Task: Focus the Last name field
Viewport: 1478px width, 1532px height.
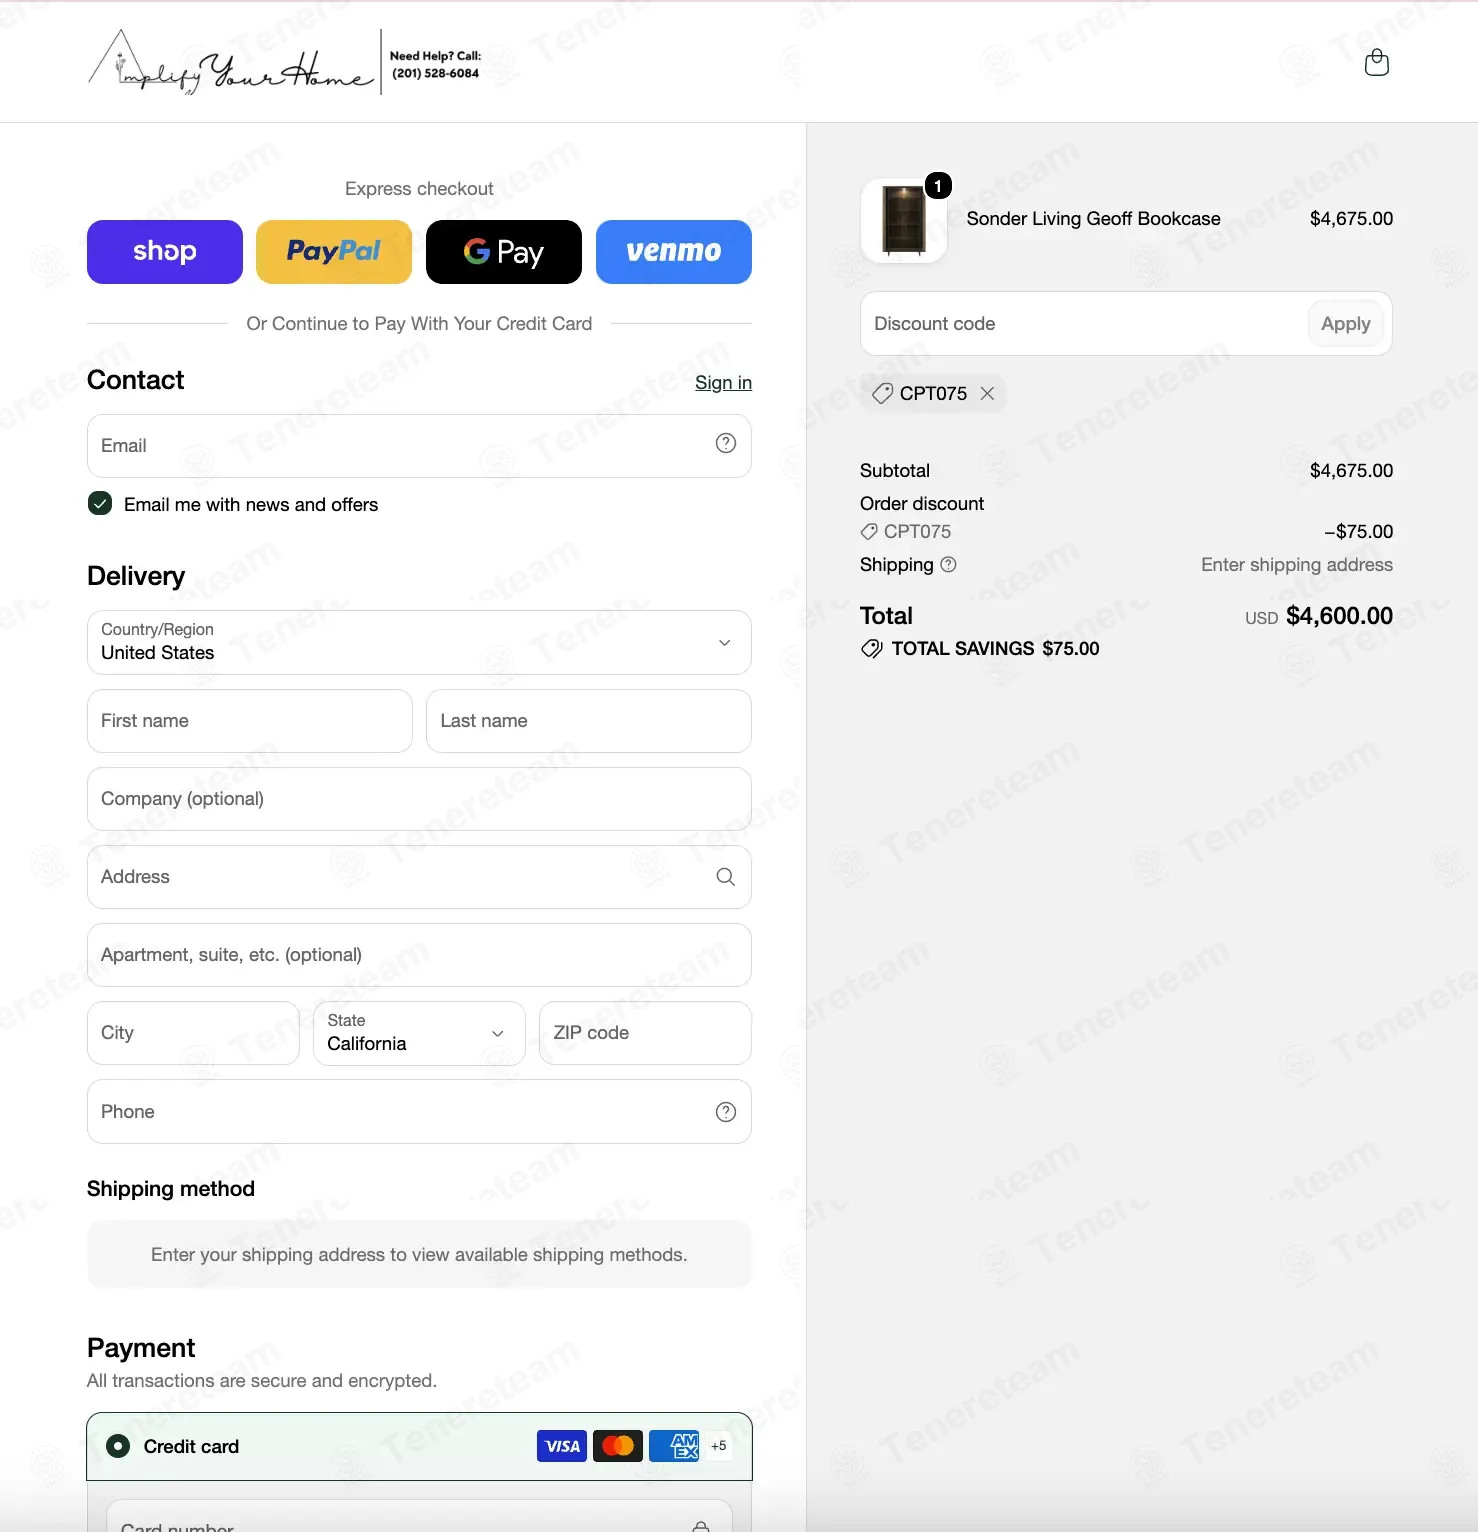Action: coord(589,721)
